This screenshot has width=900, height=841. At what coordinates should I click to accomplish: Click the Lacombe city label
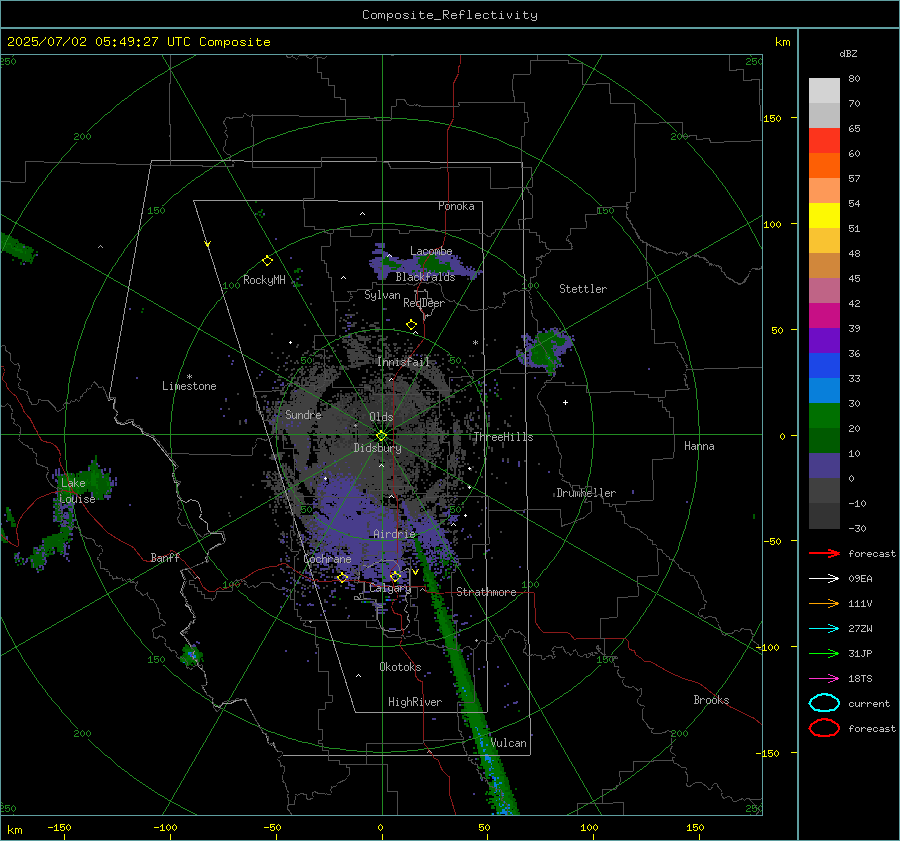pos(431,251)
